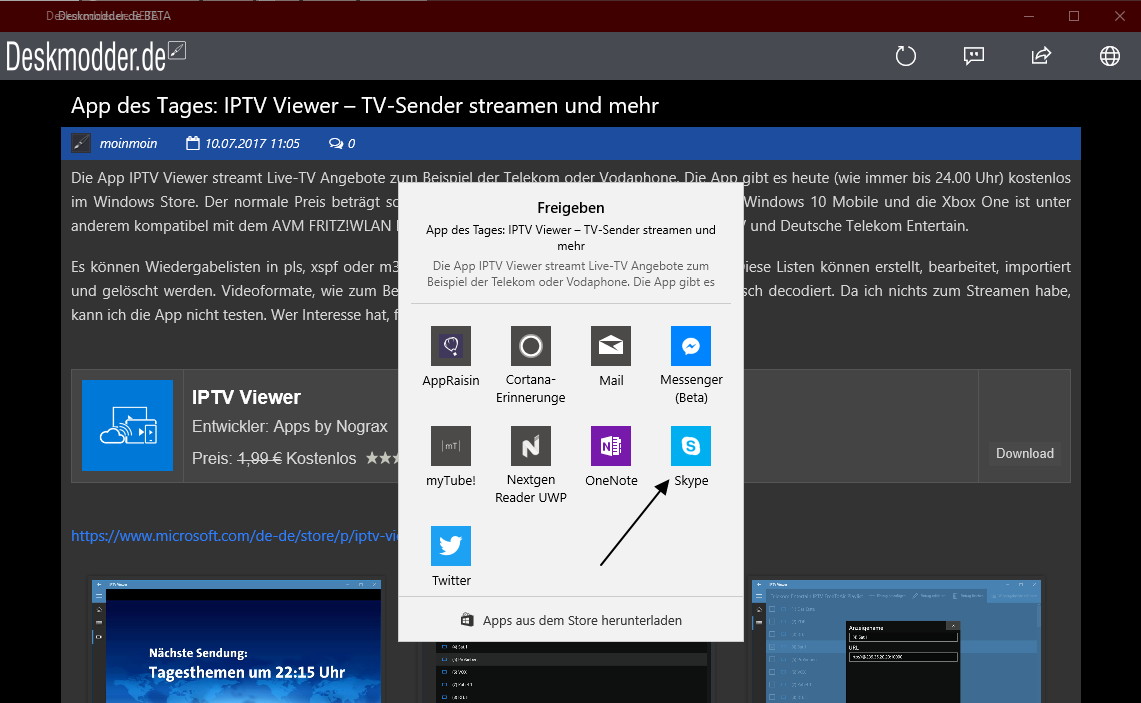Share to OneNote
This screenshot has height=703, width=1141.
pos(611,445)
